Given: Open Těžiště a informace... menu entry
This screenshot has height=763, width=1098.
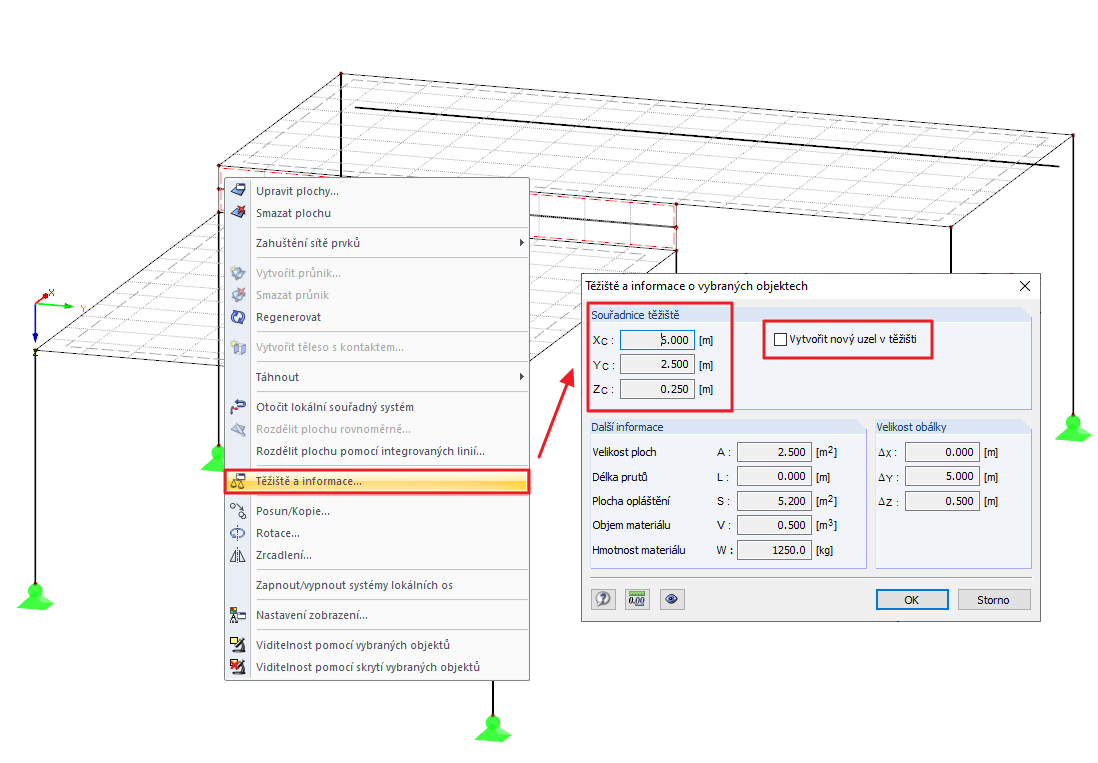Looking at the screenshot, I should point(377,482).
